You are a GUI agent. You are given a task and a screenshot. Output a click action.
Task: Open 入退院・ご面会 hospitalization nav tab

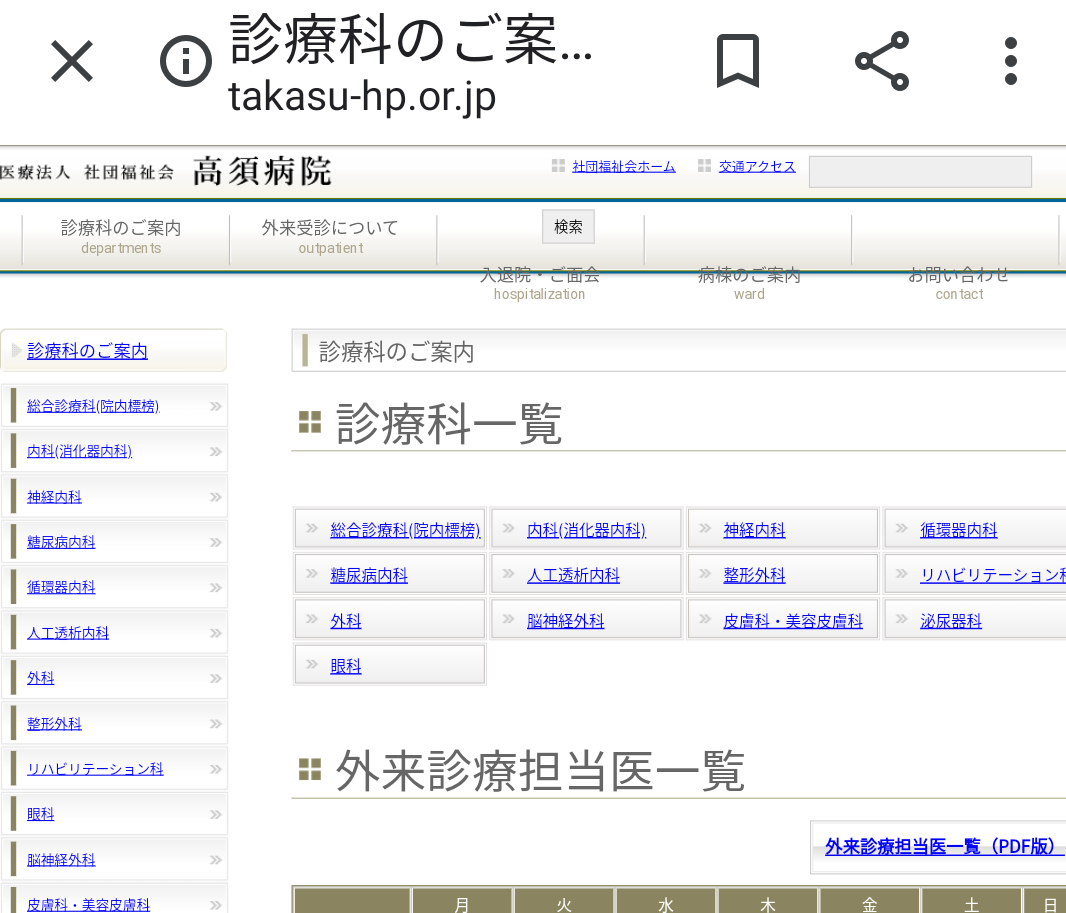coord(540,284)
